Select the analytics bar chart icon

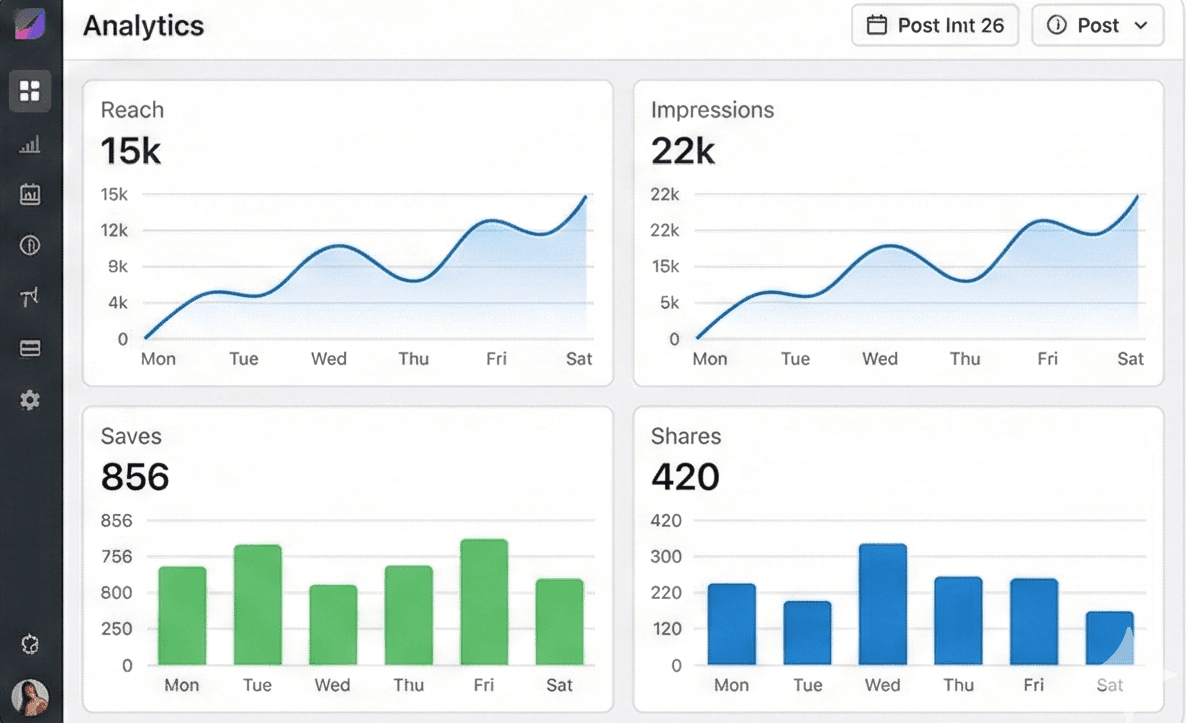point(30,144)
